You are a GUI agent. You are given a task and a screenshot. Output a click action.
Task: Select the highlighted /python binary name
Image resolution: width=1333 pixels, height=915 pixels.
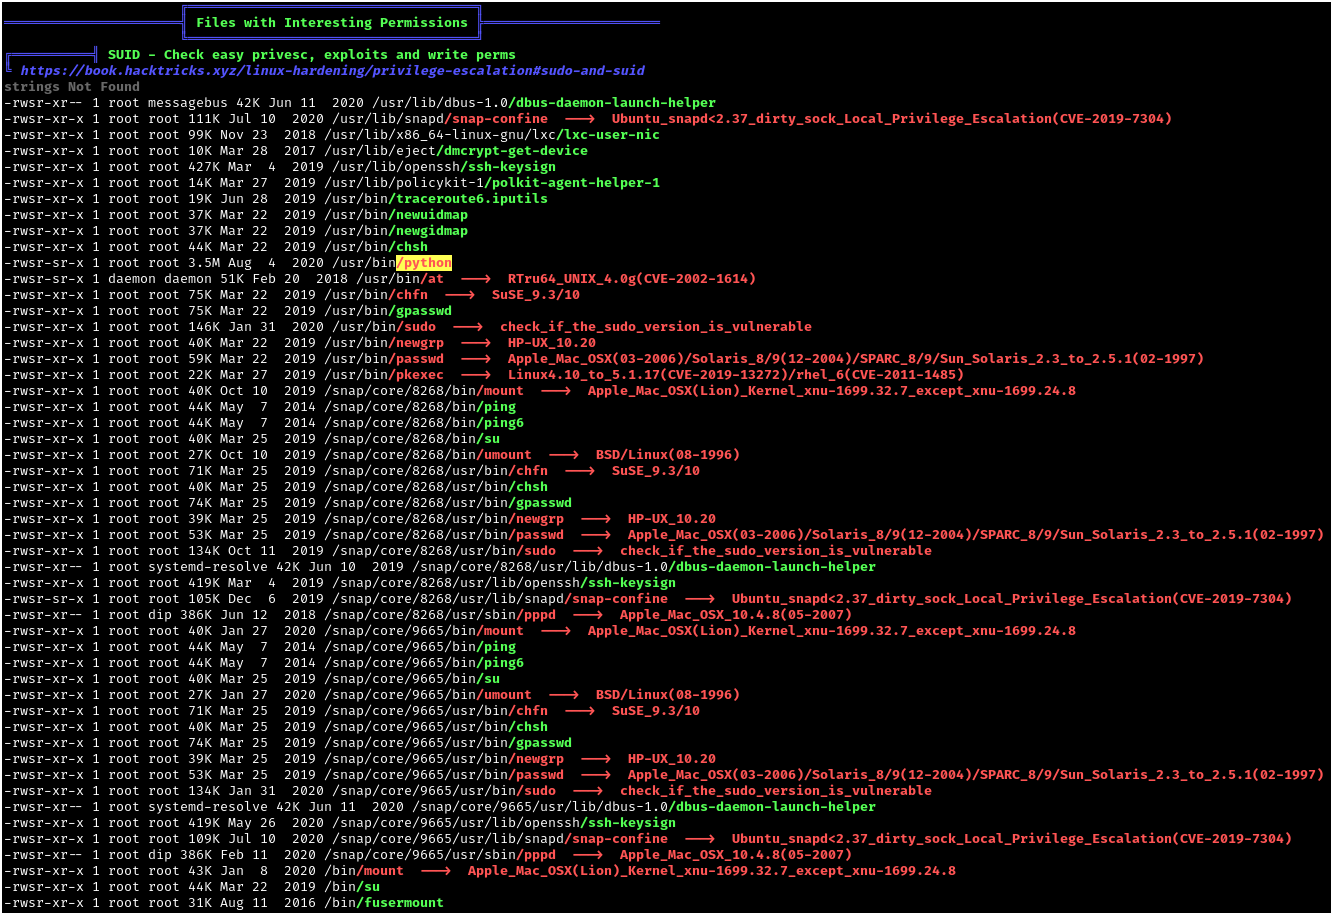point(424,263)
